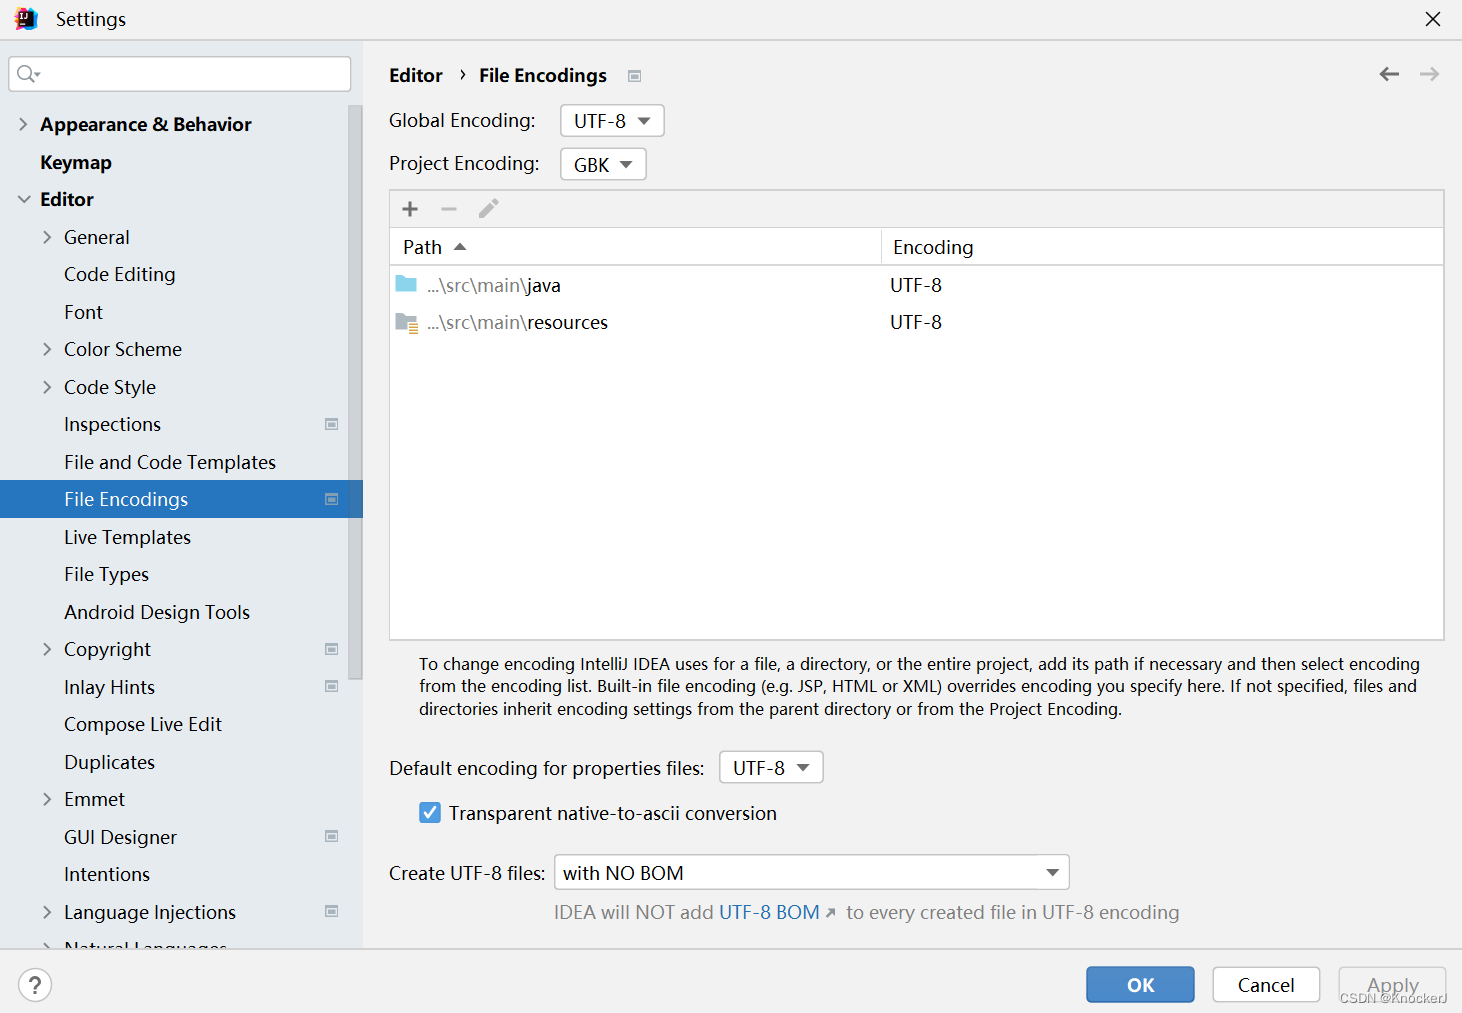Open the Create UTF-8 files combo box
The image size is (1462, 1013).
tap(812, 873)
